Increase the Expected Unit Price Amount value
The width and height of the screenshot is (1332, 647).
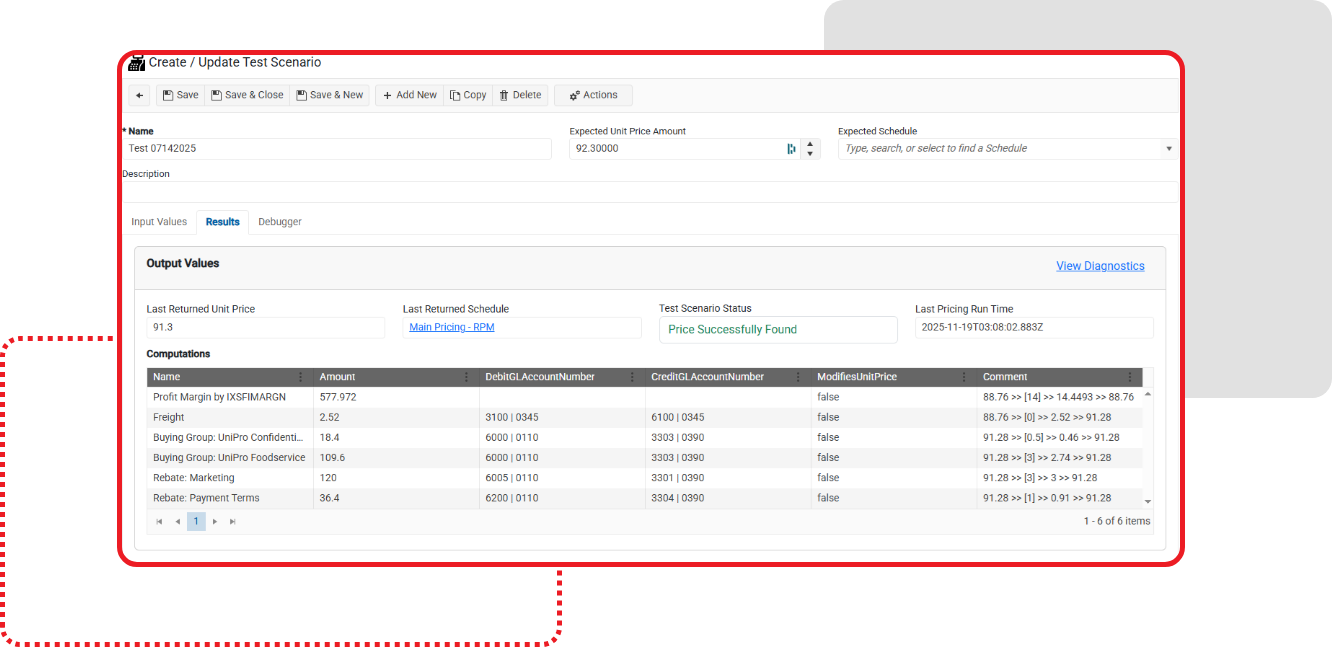[x=810, y=144]
